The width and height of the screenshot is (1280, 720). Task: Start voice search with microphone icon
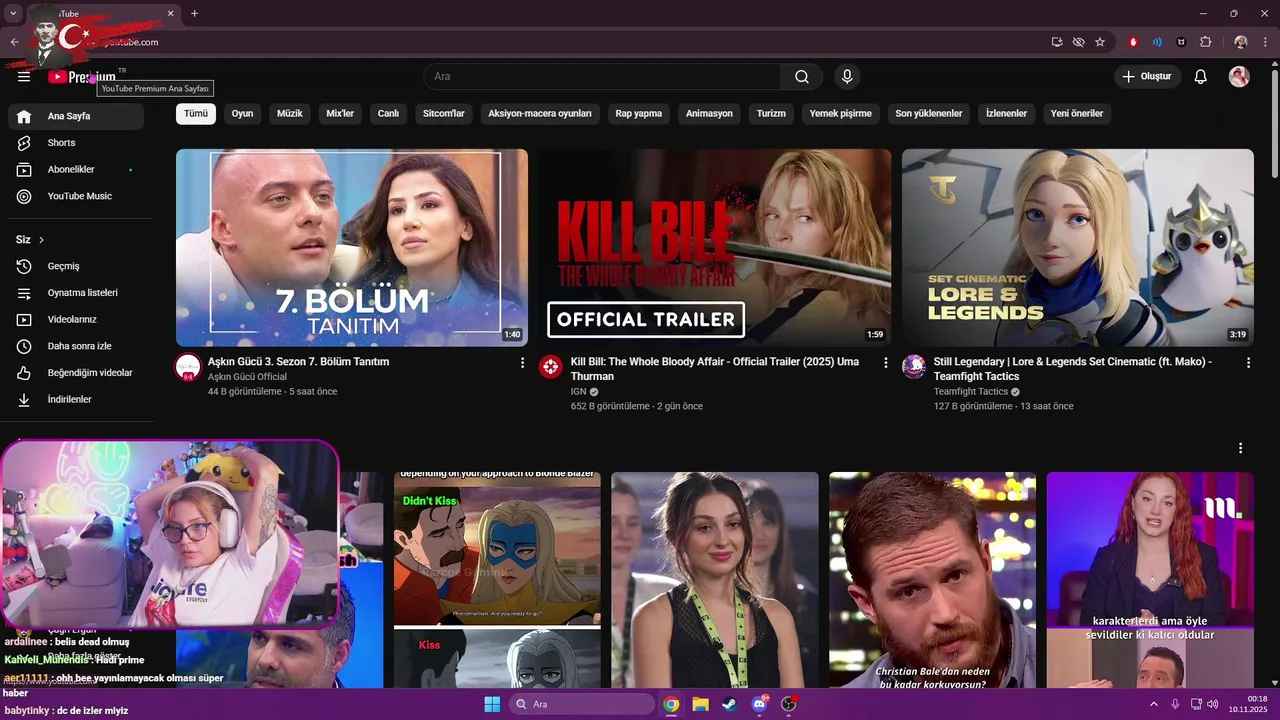tap(847, 77)
